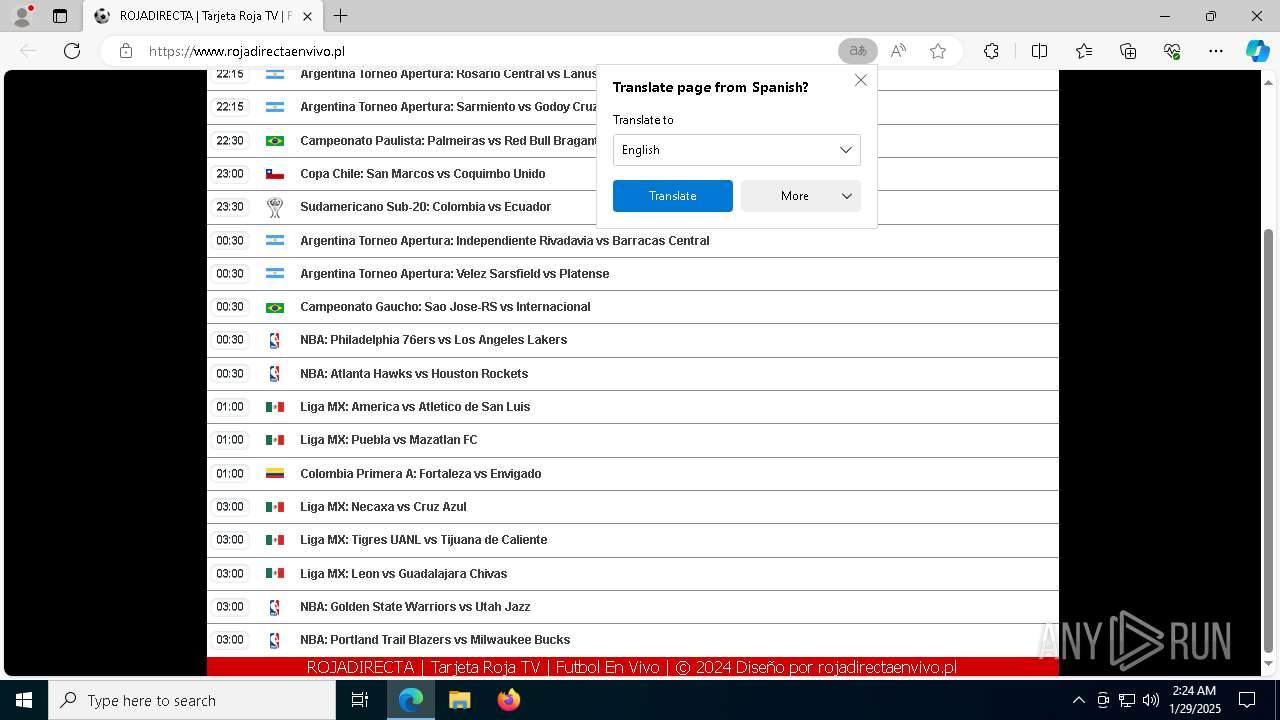
Task: Open Browser essentials heart icon
Action: (x=1172, y=51)
